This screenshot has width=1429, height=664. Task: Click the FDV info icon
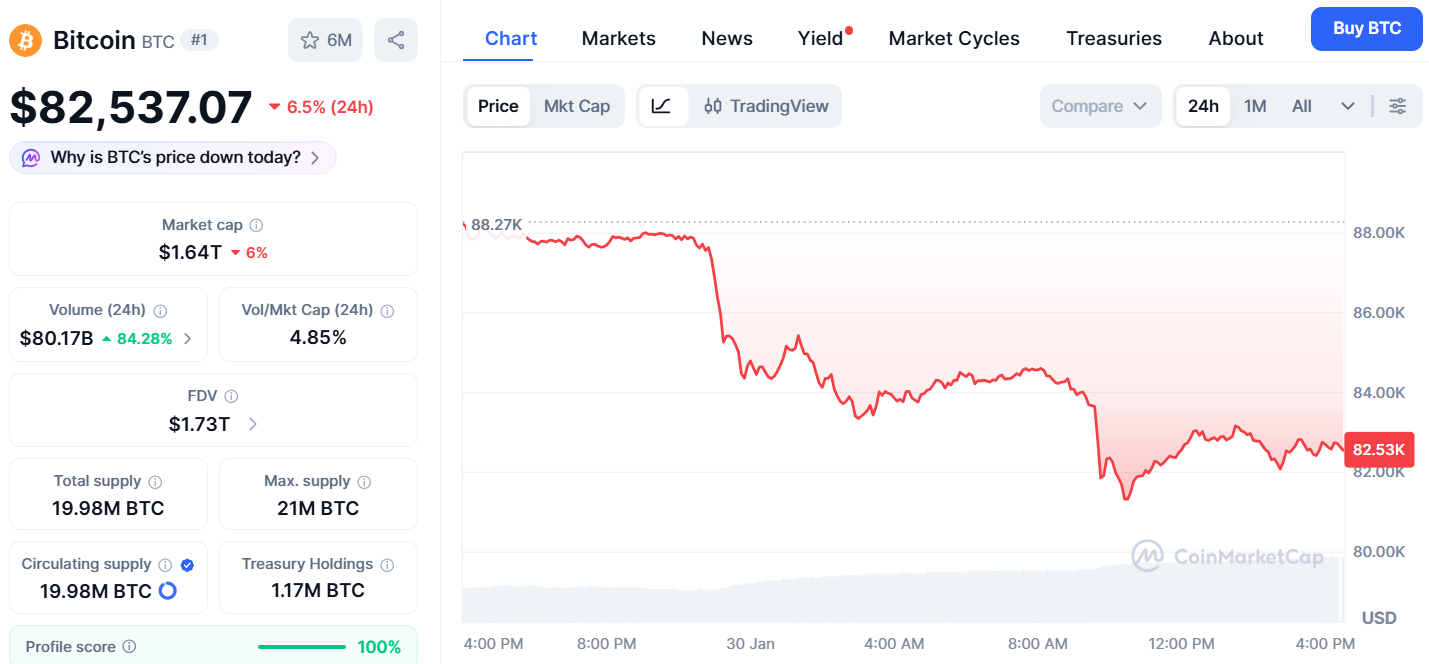click(231, 397)
